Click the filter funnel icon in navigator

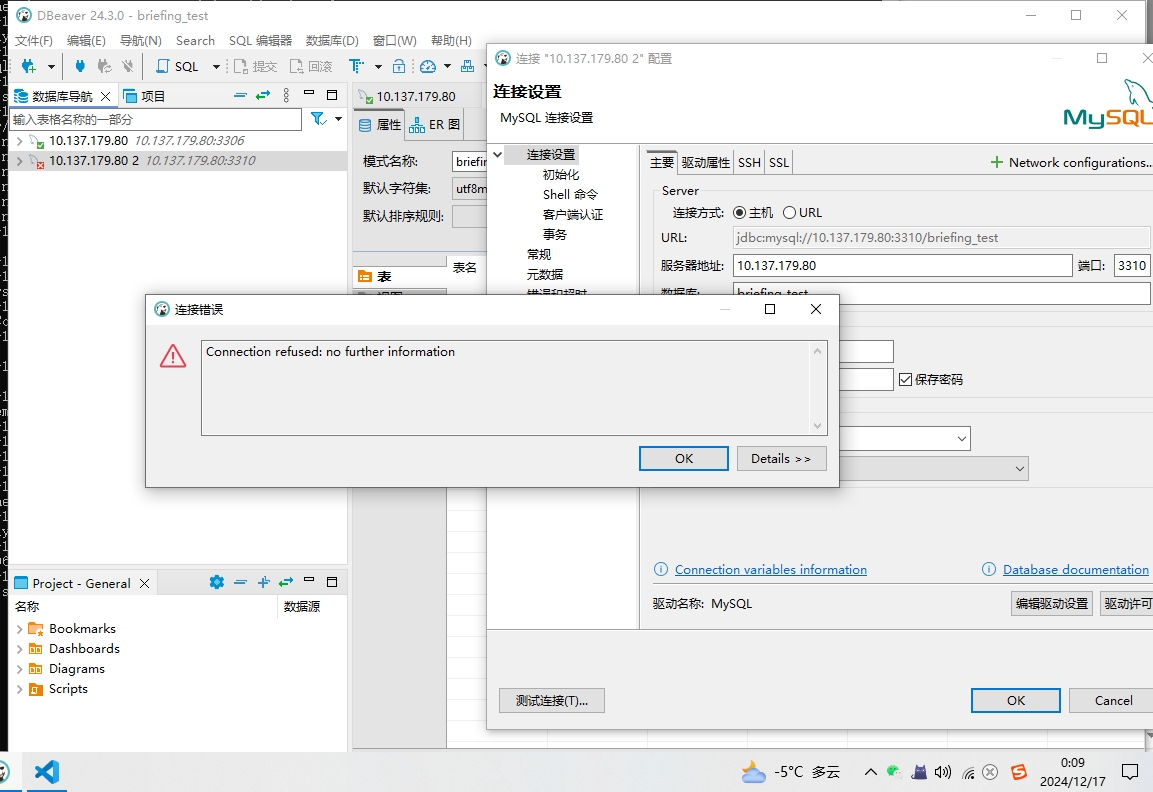(x=318, y=119)
